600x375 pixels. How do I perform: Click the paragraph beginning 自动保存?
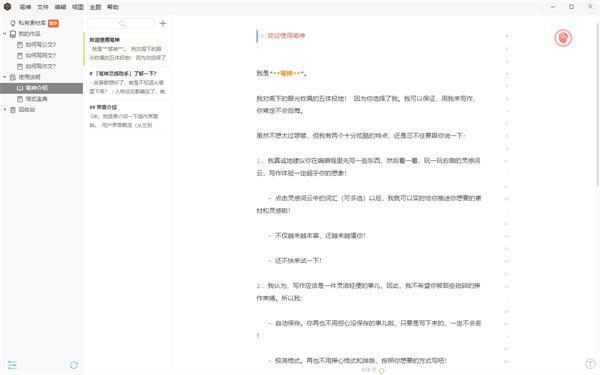[369, 329]
